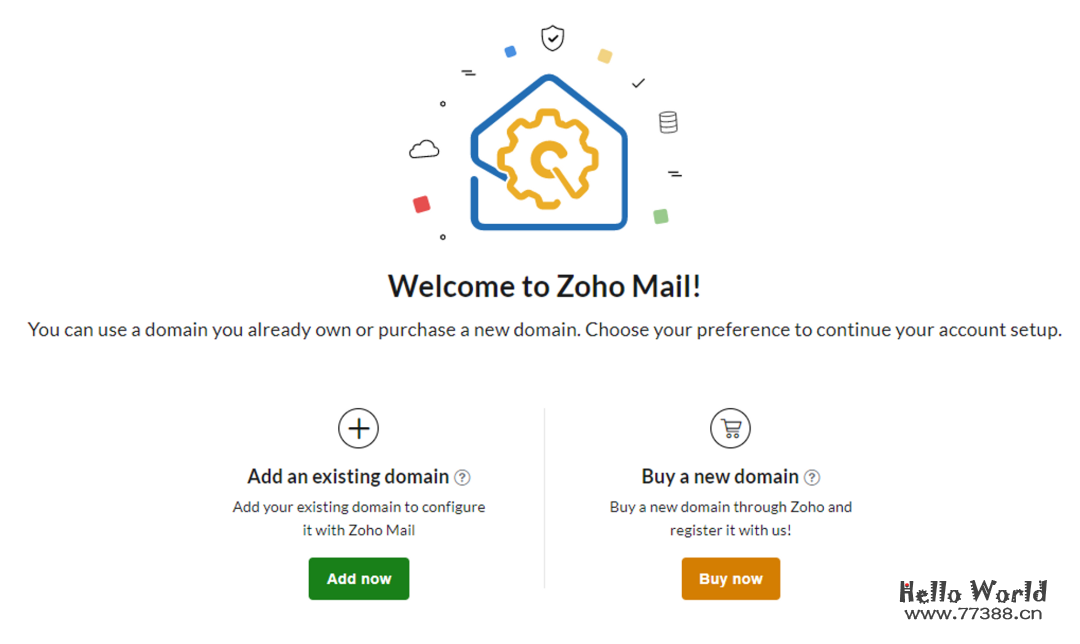Viewport: 1080px width, 644px height.
Task: Open help for Buy a new domain
Action: tap(812, 478)
